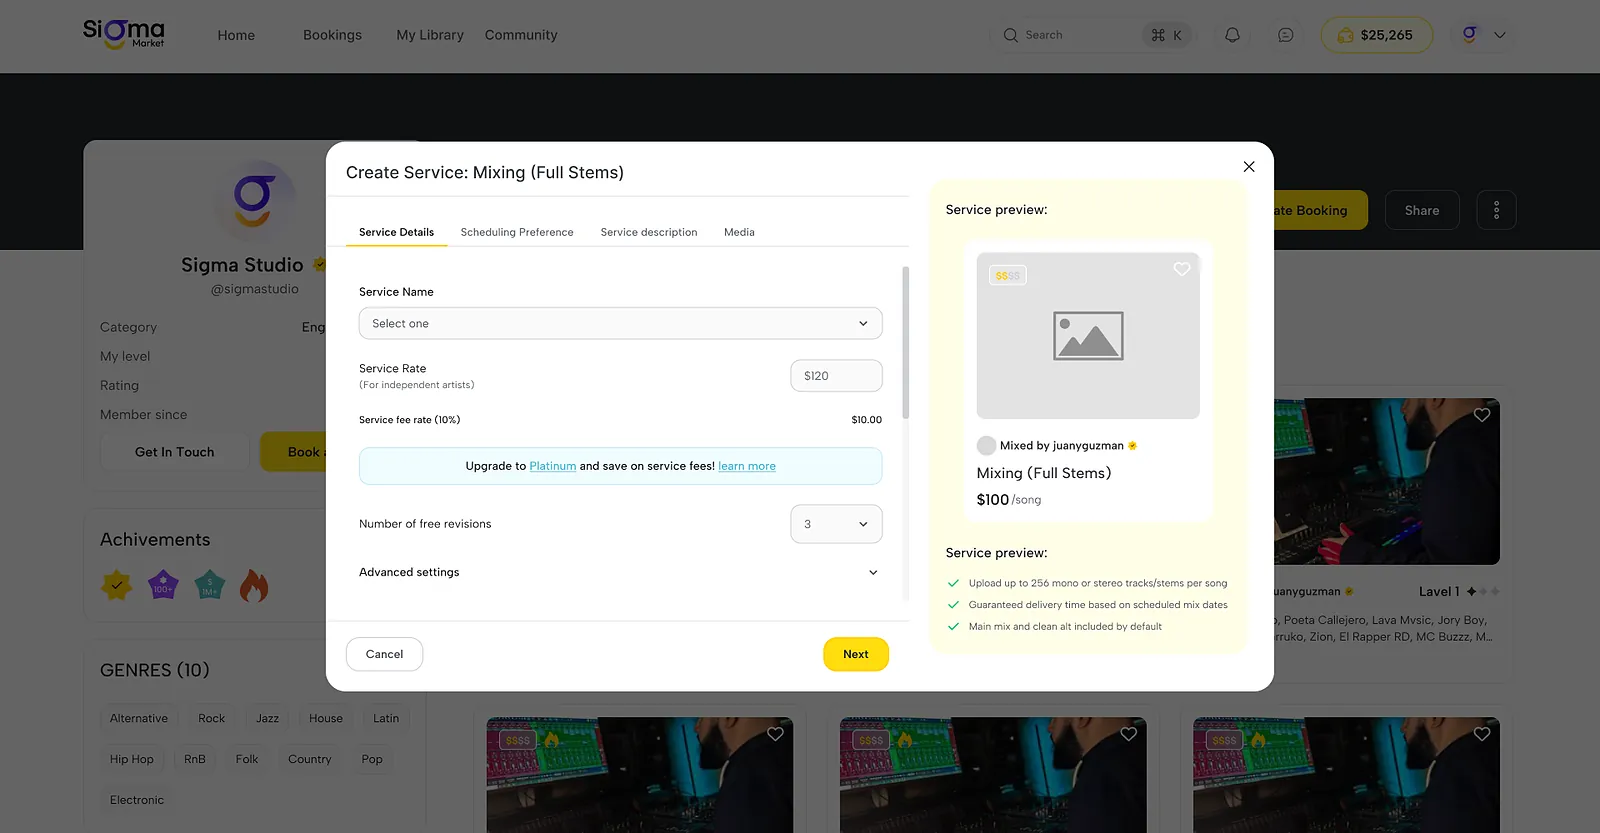Open the three-dot more options menu
Viewport: 1600px width, 833px height.
1496,210
